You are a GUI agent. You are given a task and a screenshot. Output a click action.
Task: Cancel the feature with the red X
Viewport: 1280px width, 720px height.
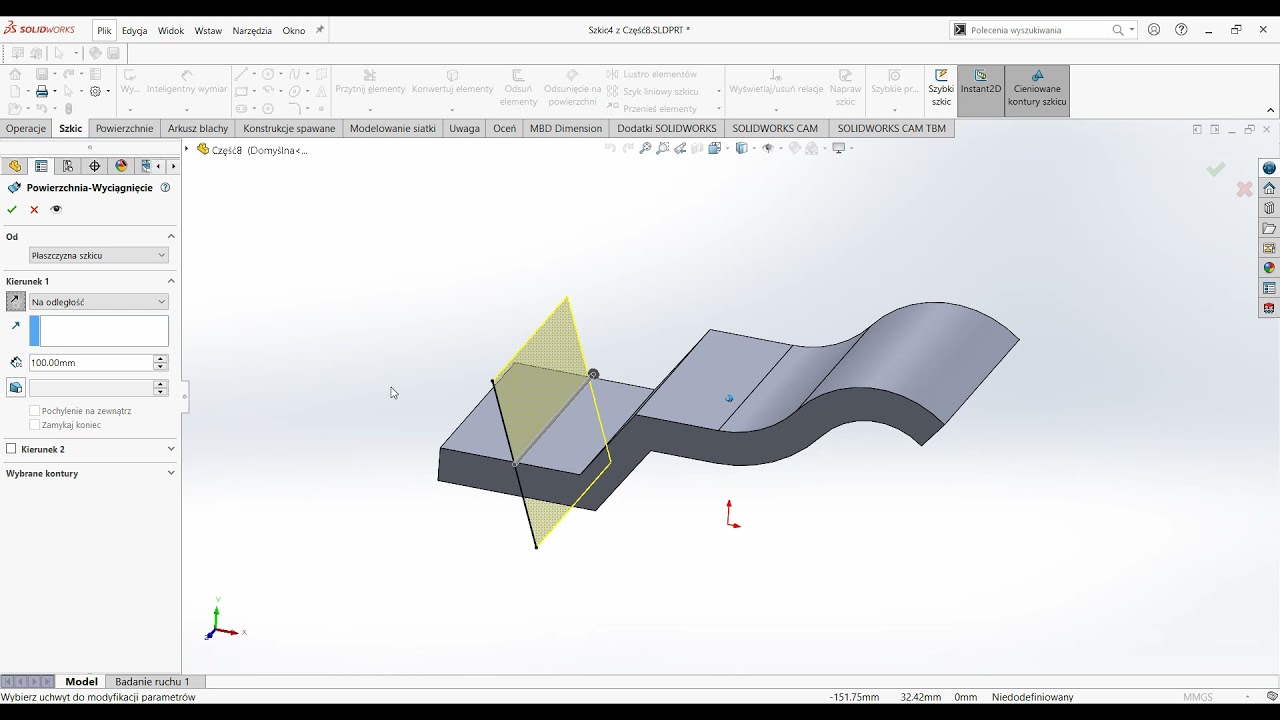34,210
